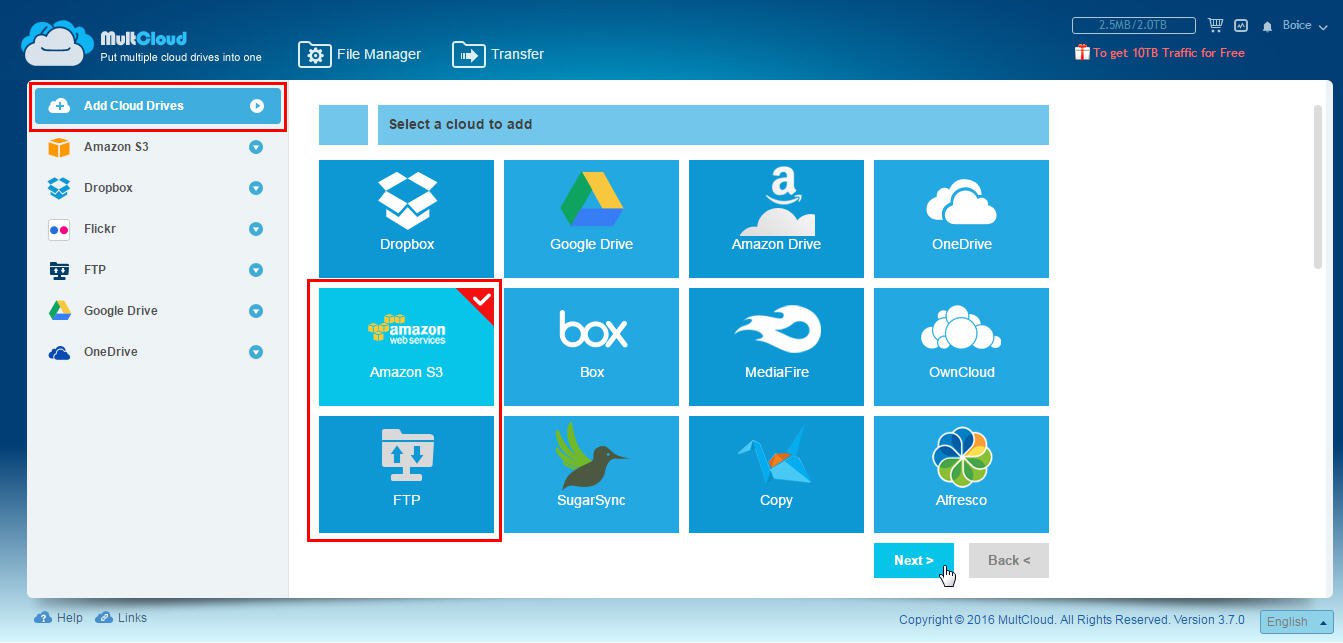1343x643 pixels.
Task: Click the gift box icon
Action: [1082, 52]
